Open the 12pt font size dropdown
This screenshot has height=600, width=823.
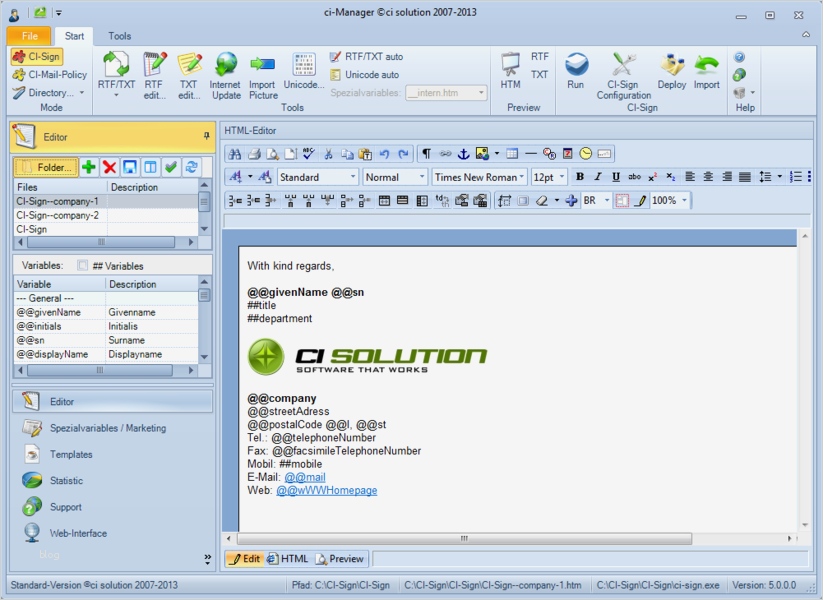(x=549, y=177)
